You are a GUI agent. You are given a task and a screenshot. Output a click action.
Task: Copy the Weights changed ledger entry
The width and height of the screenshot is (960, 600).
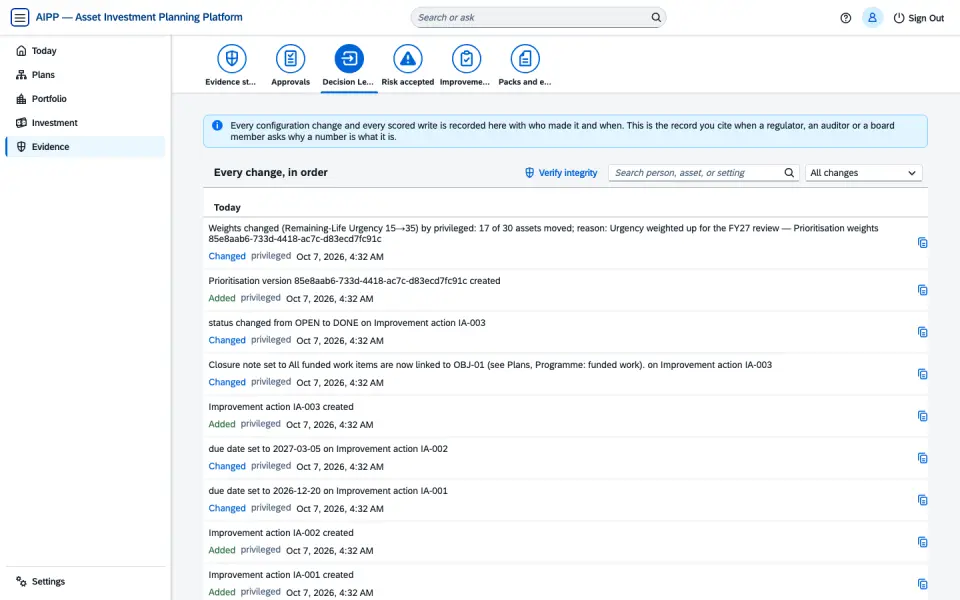coord(922,243)
